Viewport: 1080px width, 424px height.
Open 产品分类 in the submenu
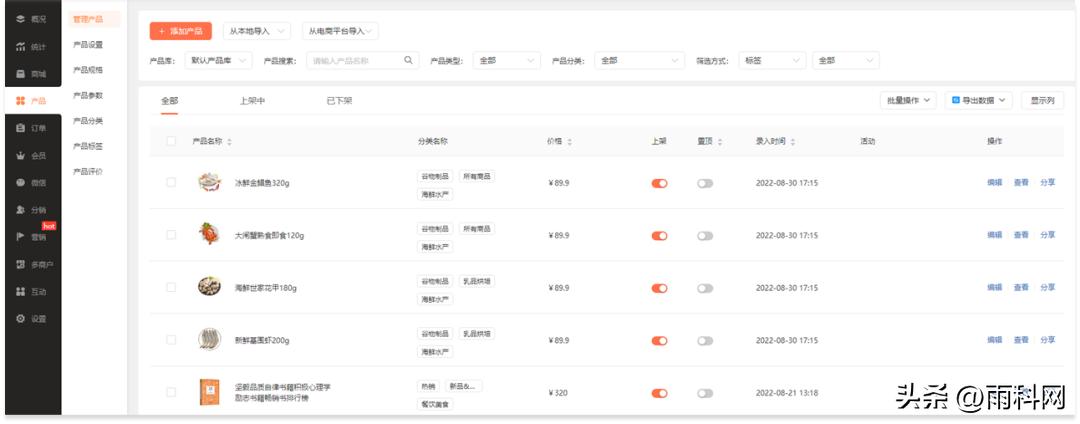pos(88,121)
